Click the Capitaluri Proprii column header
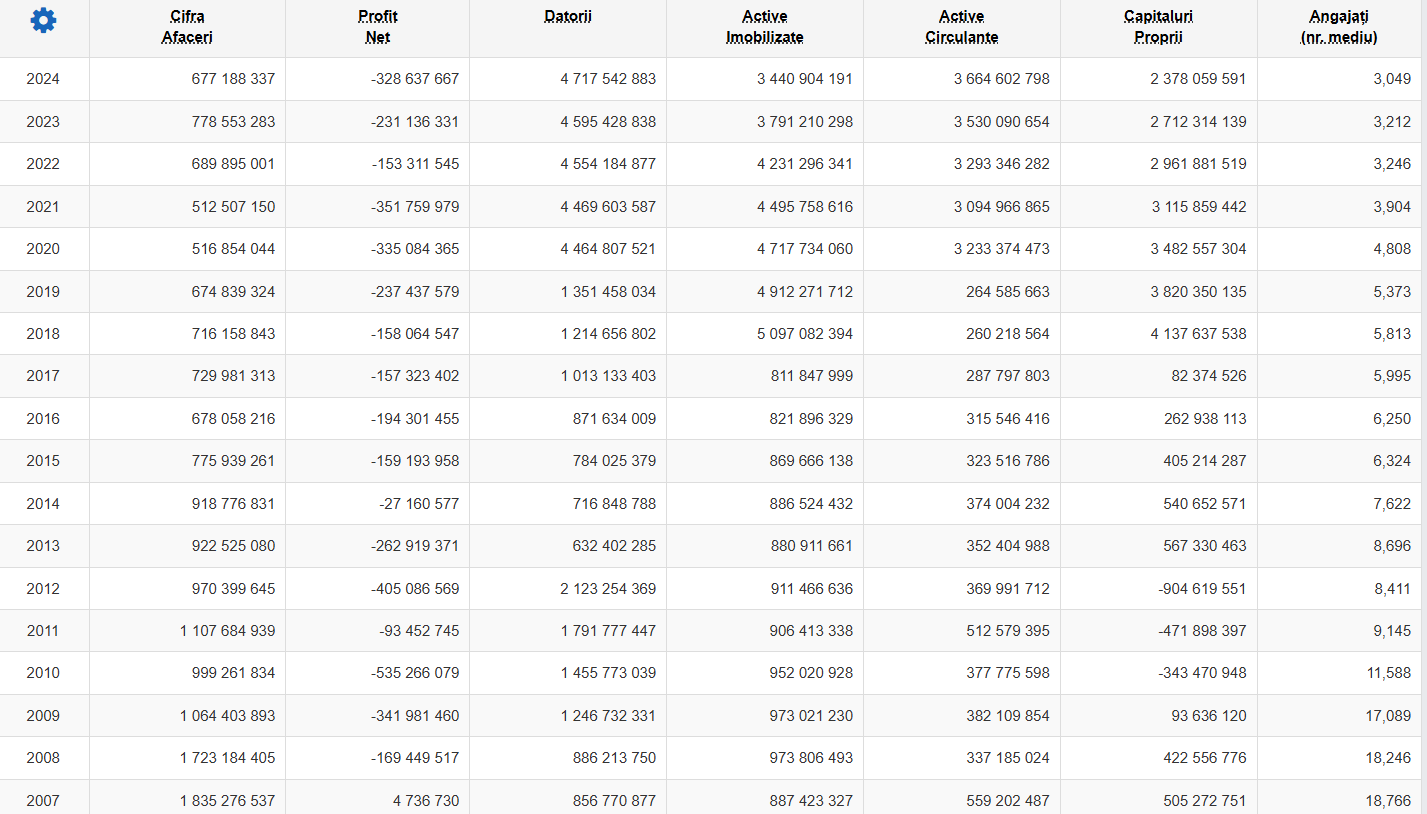1427x814 pixels. 1158,27
